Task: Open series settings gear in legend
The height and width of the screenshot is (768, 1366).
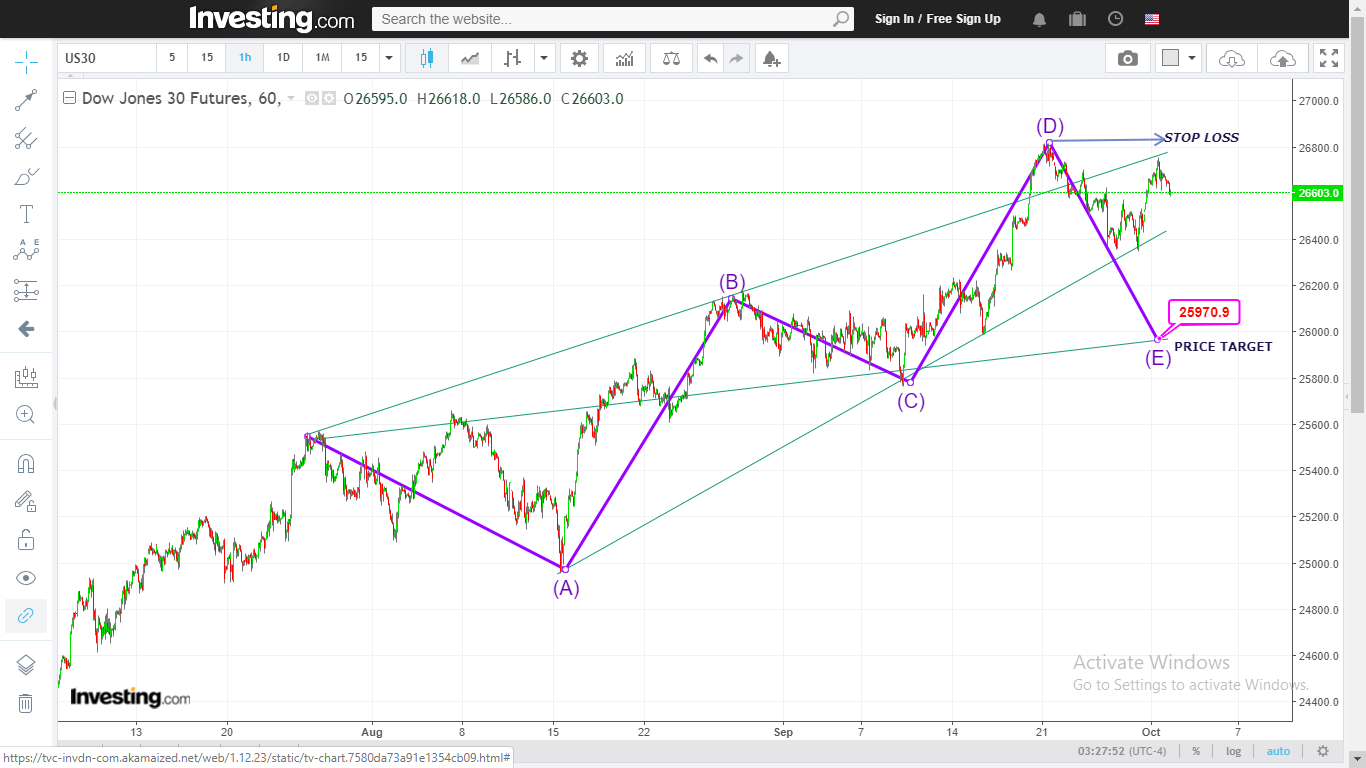Action: click(x=327, y=98)
